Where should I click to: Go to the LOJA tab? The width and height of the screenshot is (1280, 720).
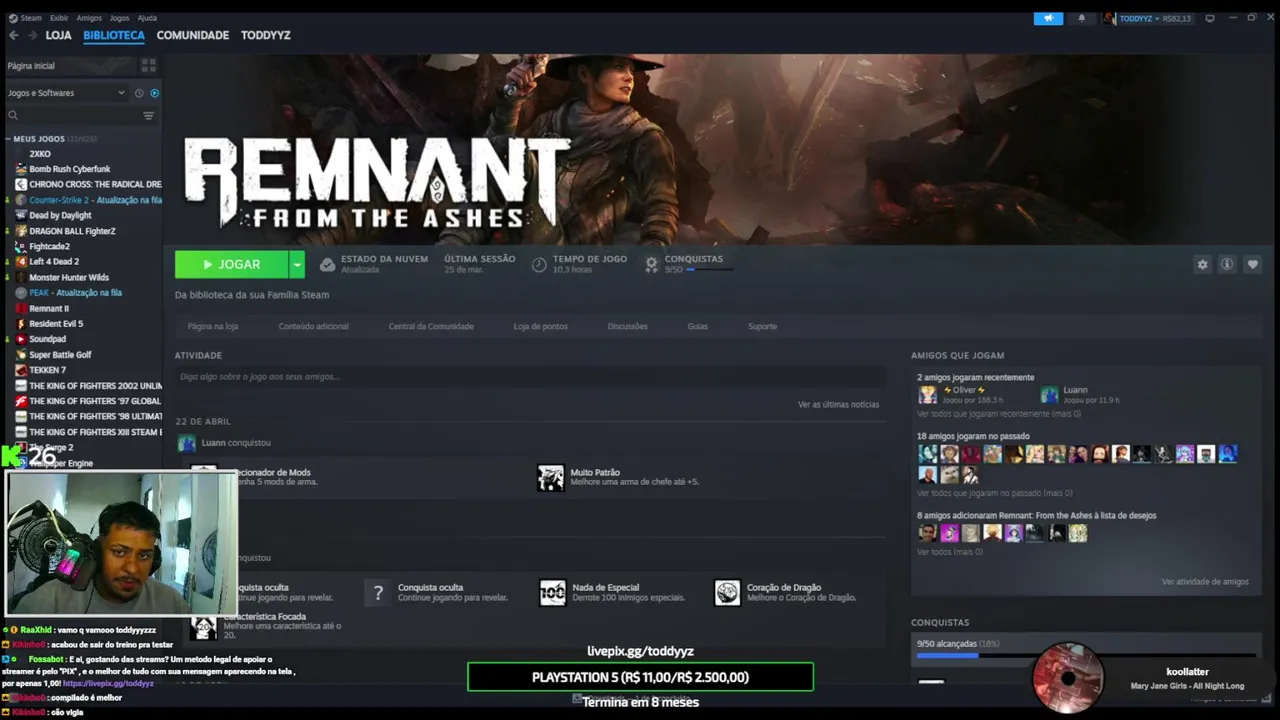58,35
